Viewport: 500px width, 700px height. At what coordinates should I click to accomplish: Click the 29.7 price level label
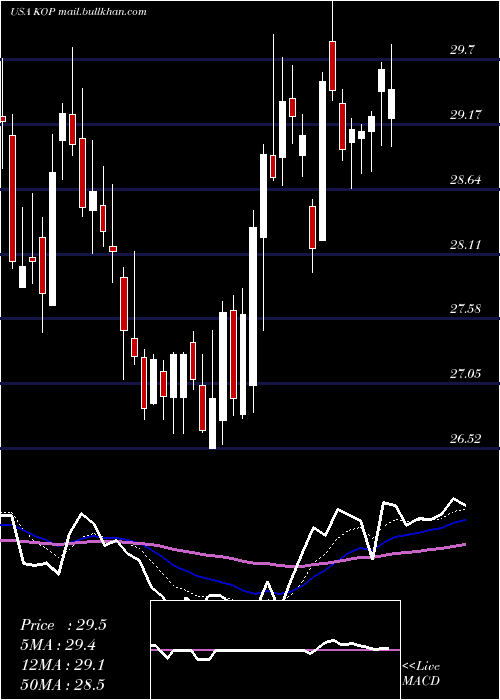click(x=462, y=50)
